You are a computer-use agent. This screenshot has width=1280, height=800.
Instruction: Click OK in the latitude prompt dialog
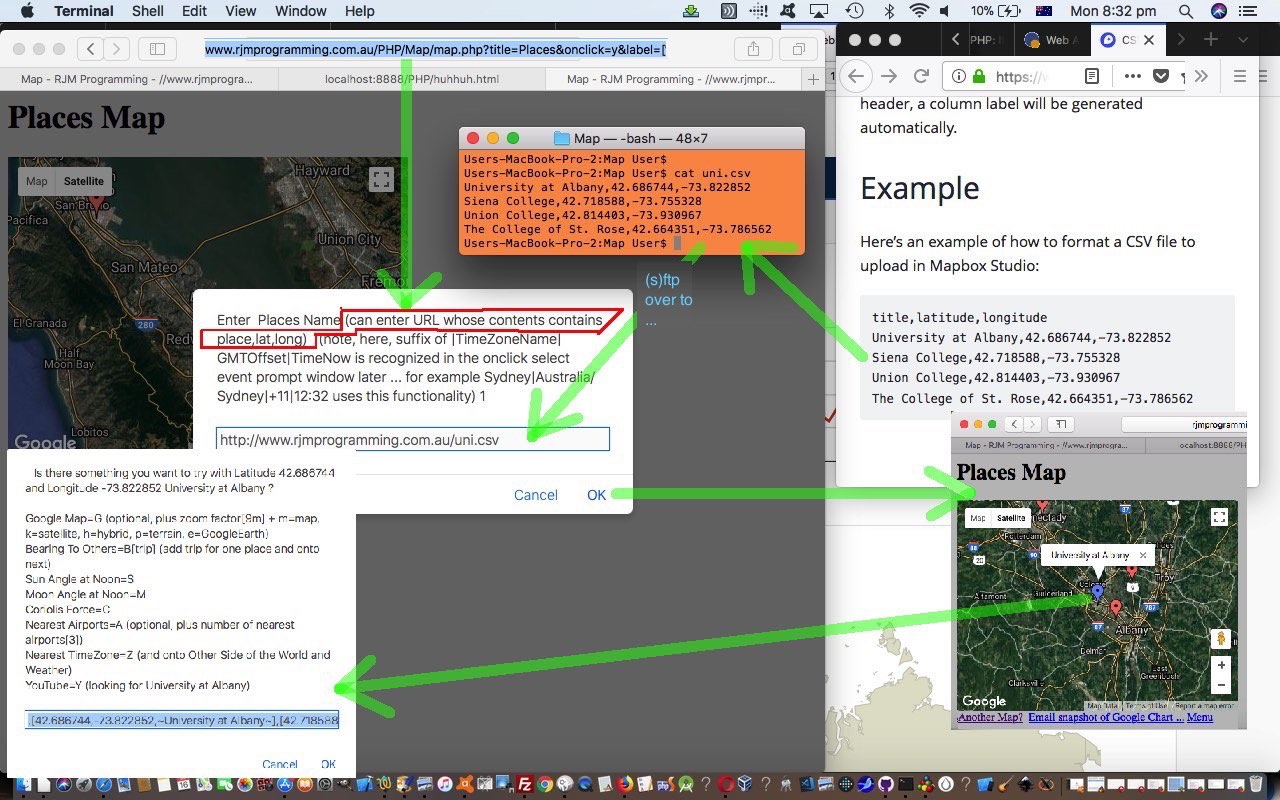tap(328, 765)
